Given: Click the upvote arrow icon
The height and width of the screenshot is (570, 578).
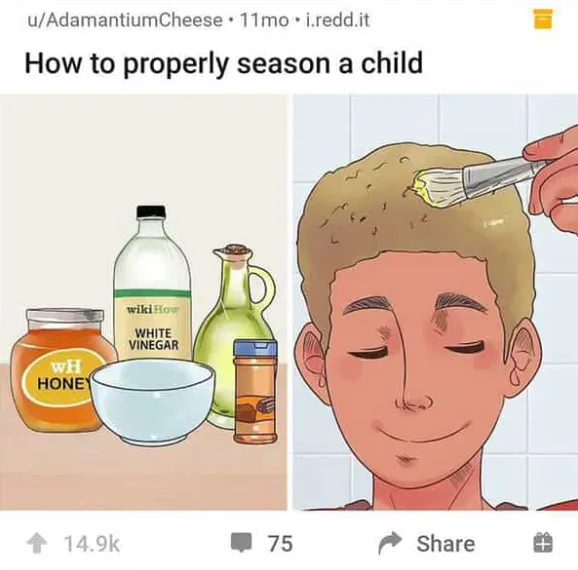Looking at the screenshot, I should tap(37, 543).
